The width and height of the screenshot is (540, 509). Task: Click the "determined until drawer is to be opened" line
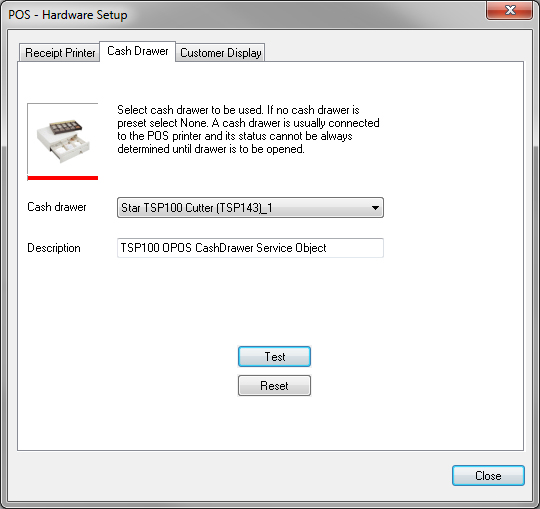click(211, 149)
